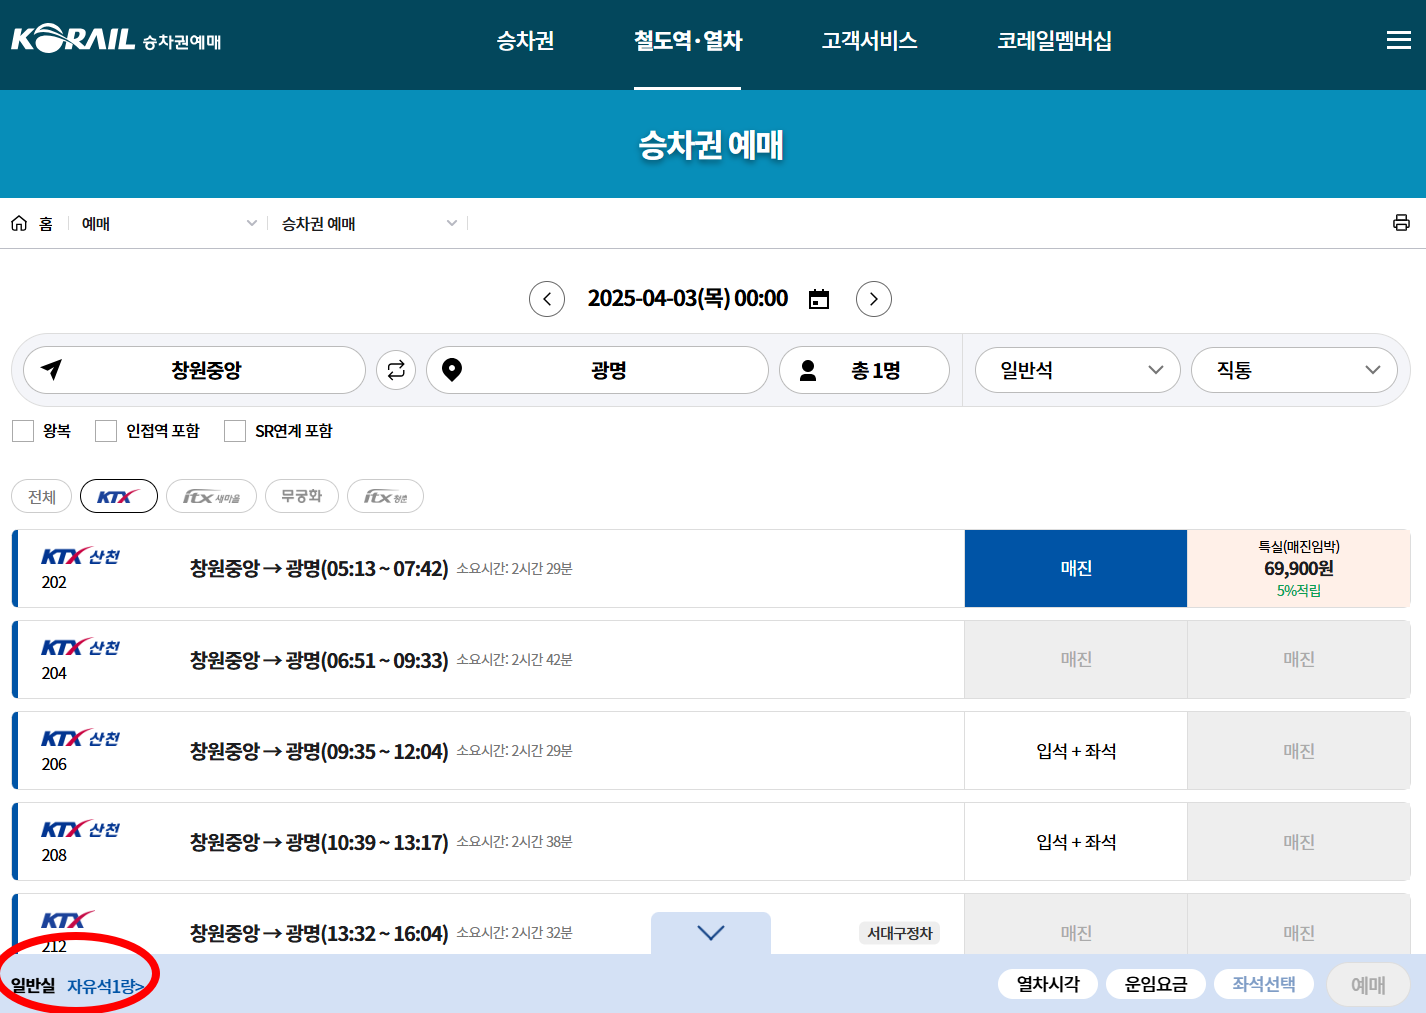Image resolution: width=1426 pixels, height=1013 pixels.
Task: Click the 창원중앙→광명(13:32~16:04) row text
Action: coord(319,933)
